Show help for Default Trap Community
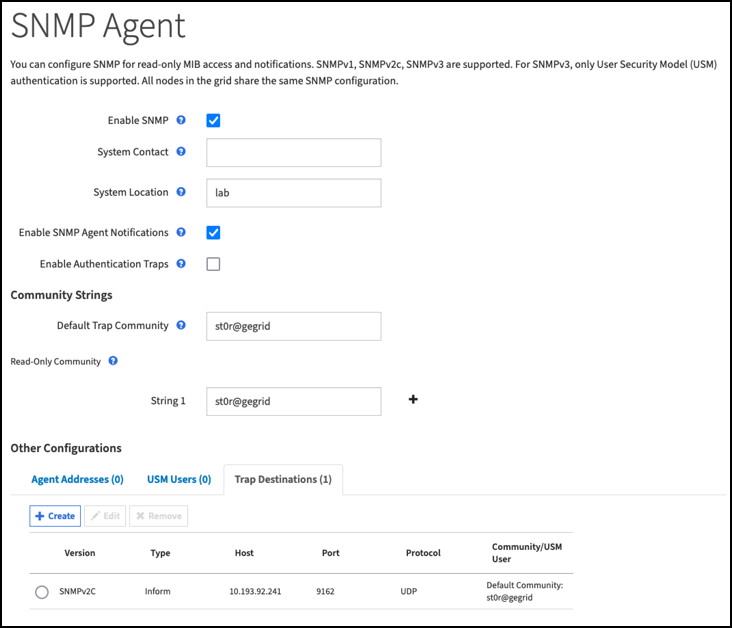 click(181, 325)
